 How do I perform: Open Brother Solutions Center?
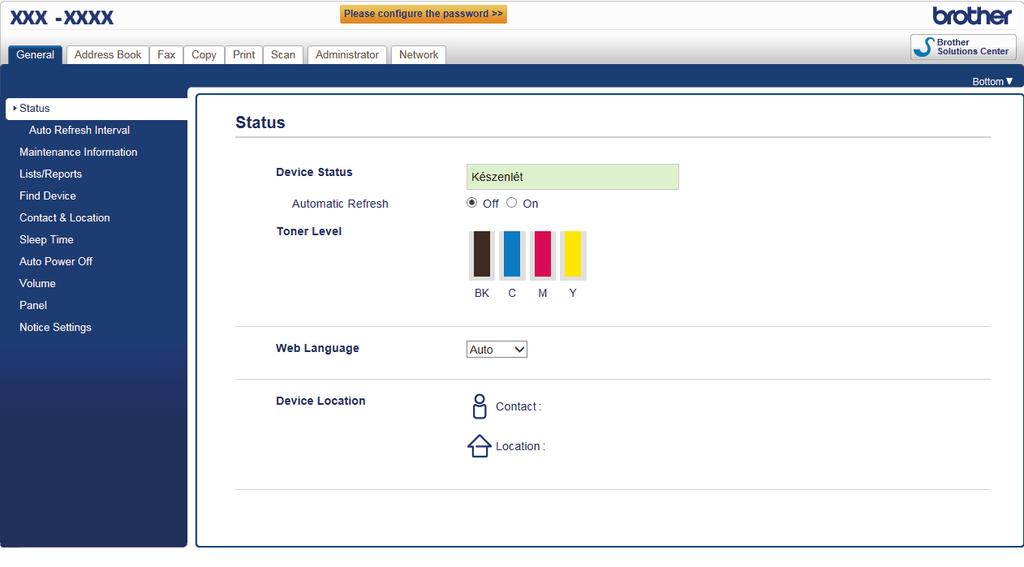[x=963, y=47]
